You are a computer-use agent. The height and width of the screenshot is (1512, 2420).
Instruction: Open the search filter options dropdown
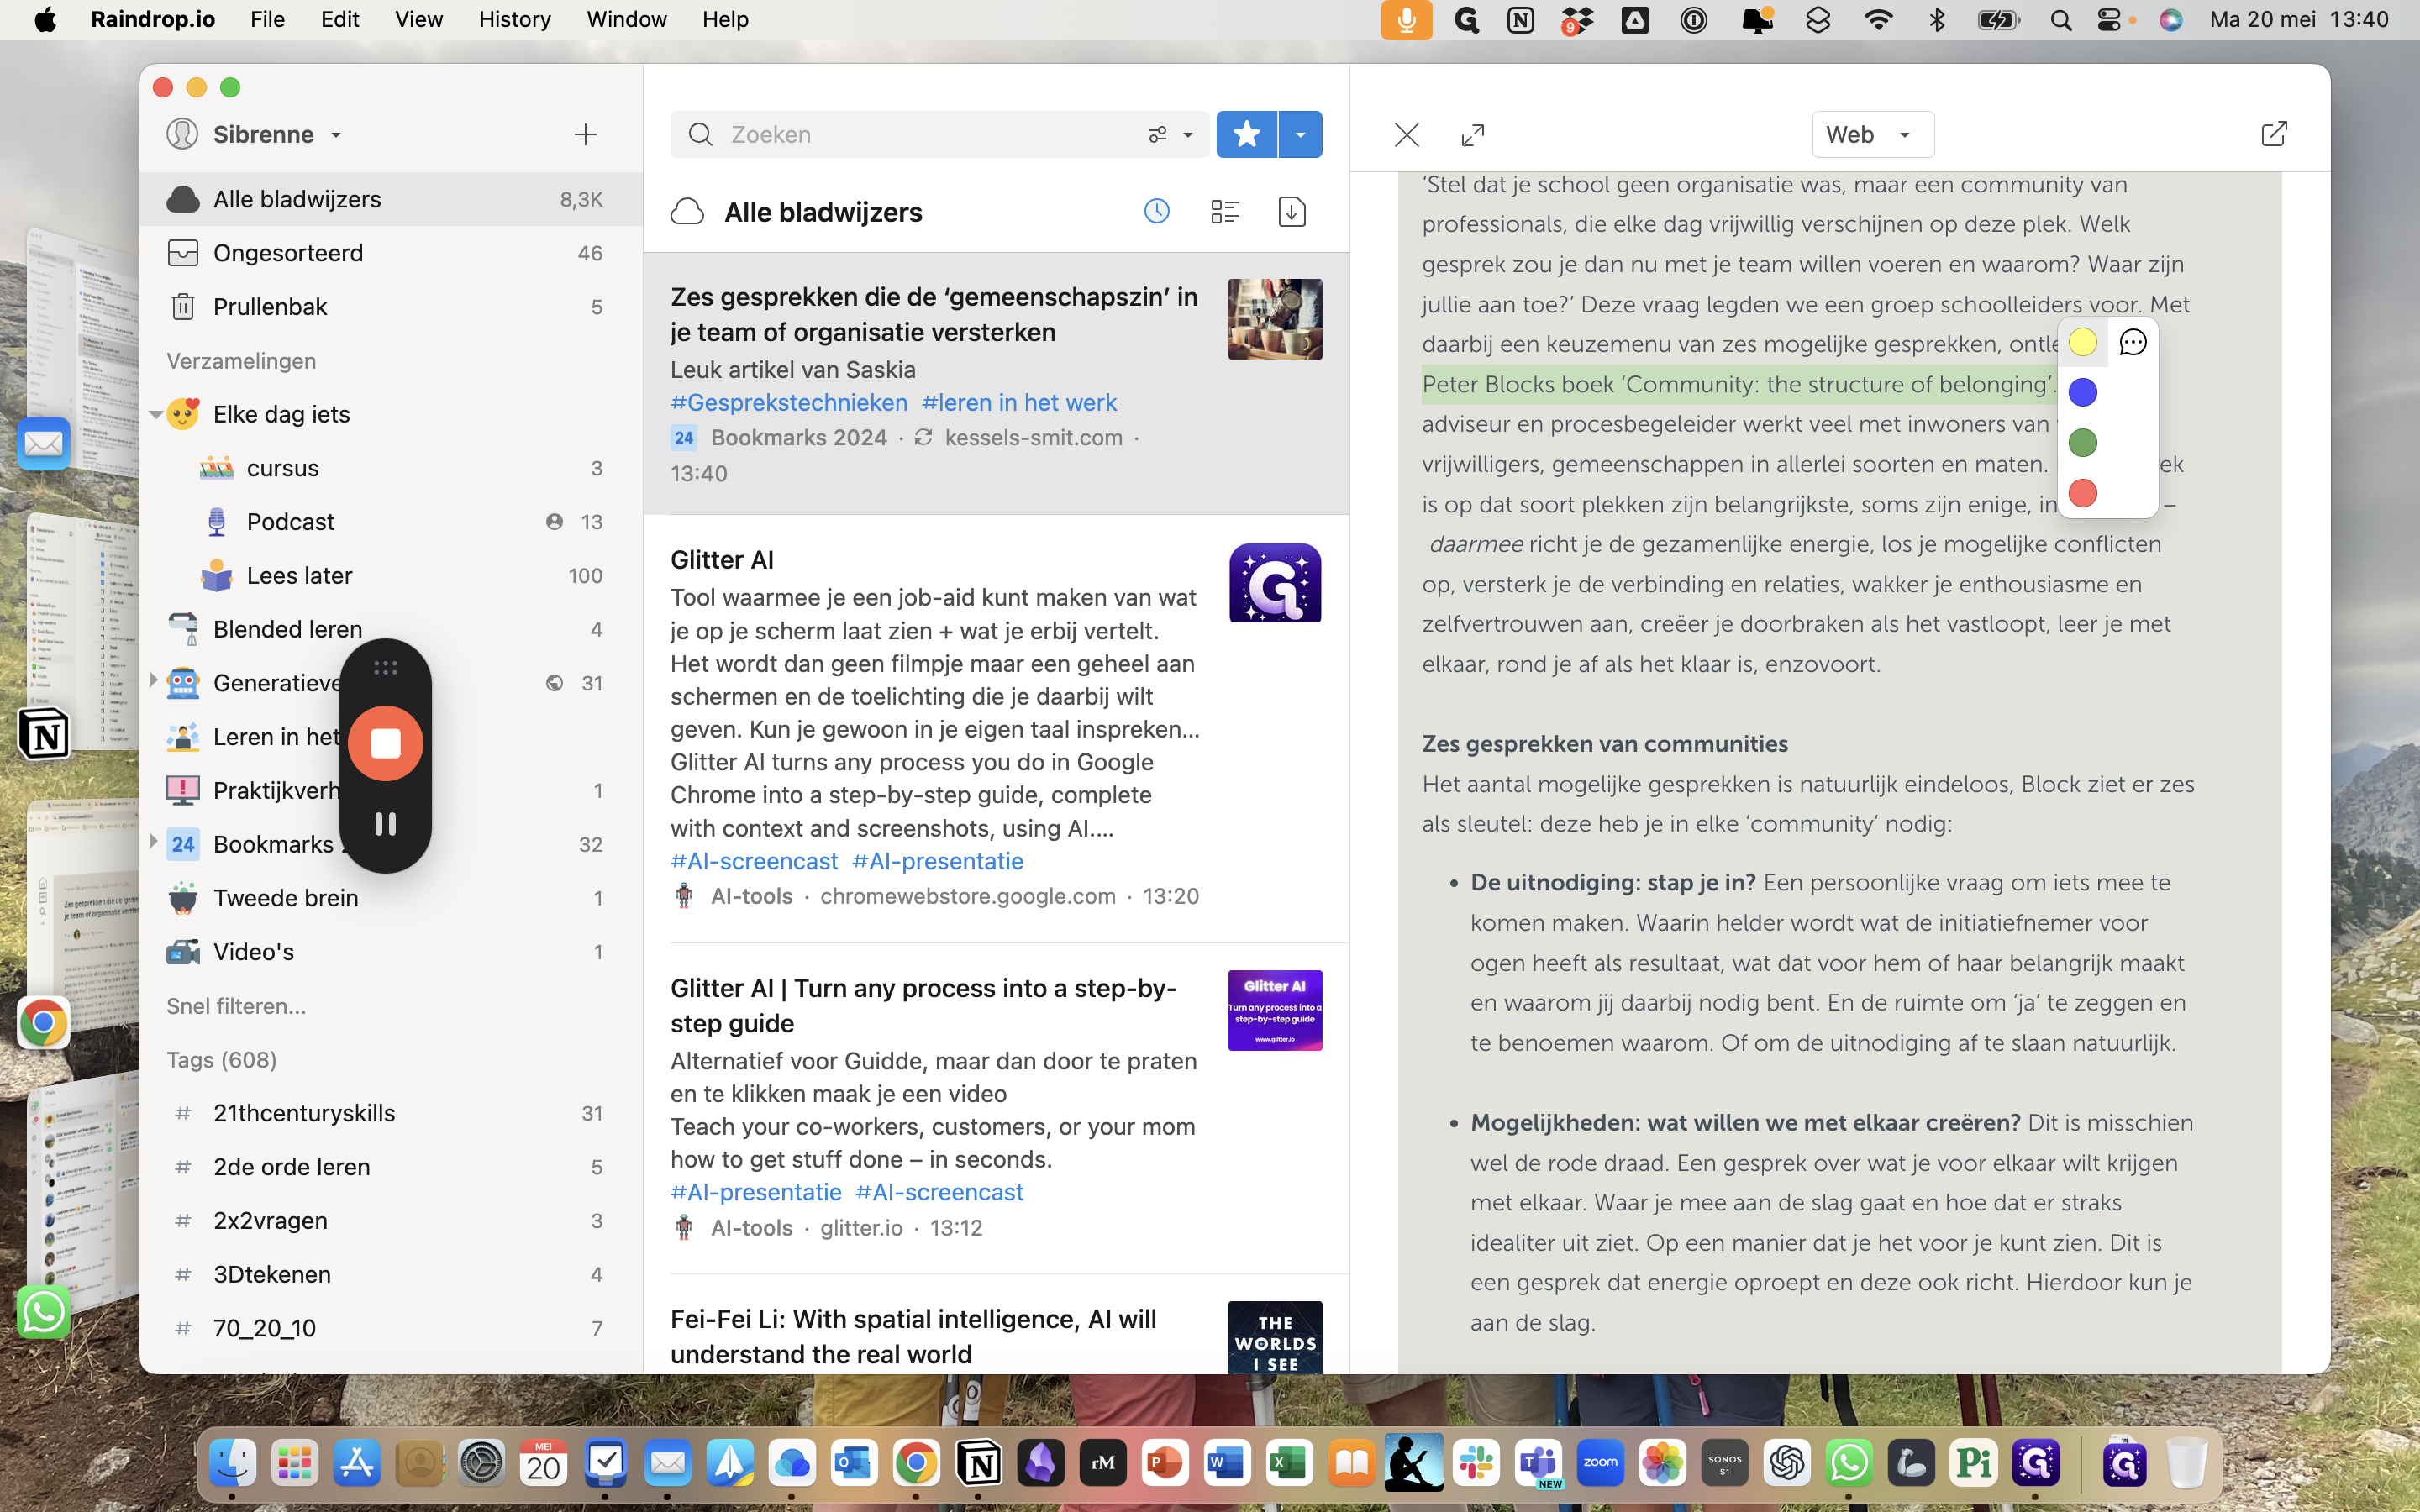pos(1171,134)
